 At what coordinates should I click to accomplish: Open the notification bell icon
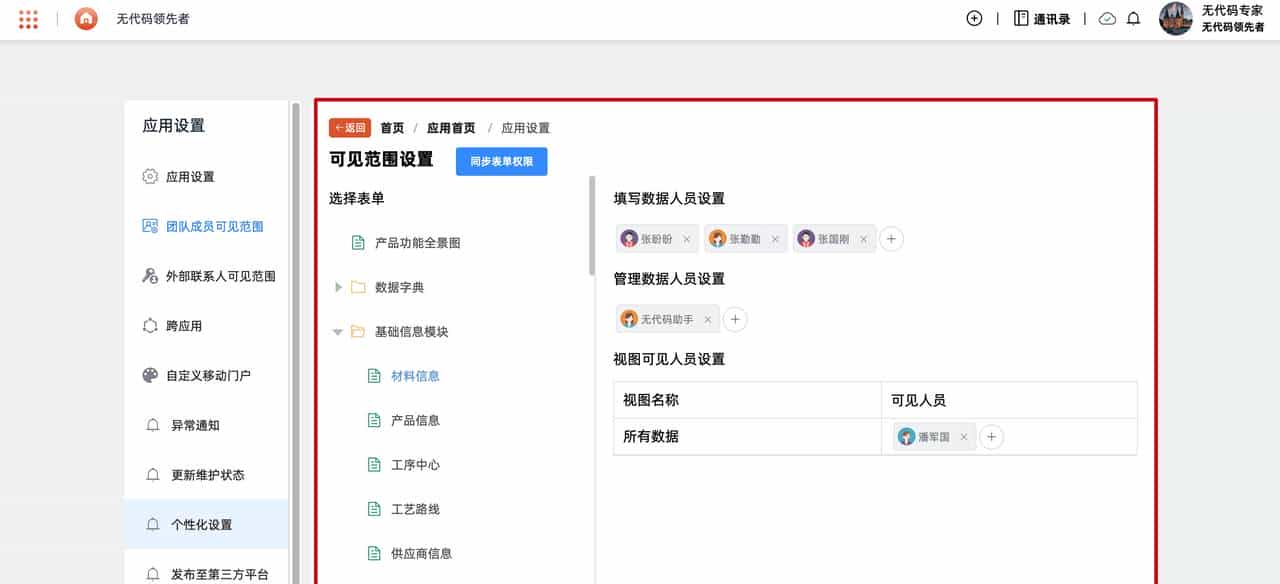point(1133,18)
